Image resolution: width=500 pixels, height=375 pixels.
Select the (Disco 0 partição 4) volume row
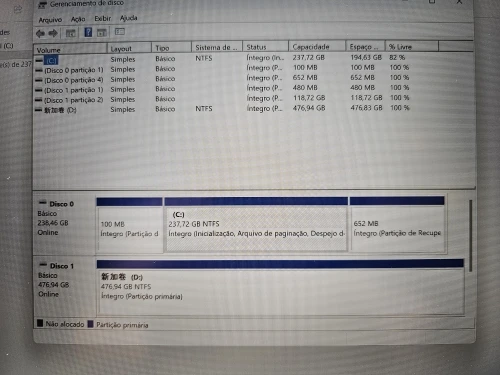pos(222,79)
